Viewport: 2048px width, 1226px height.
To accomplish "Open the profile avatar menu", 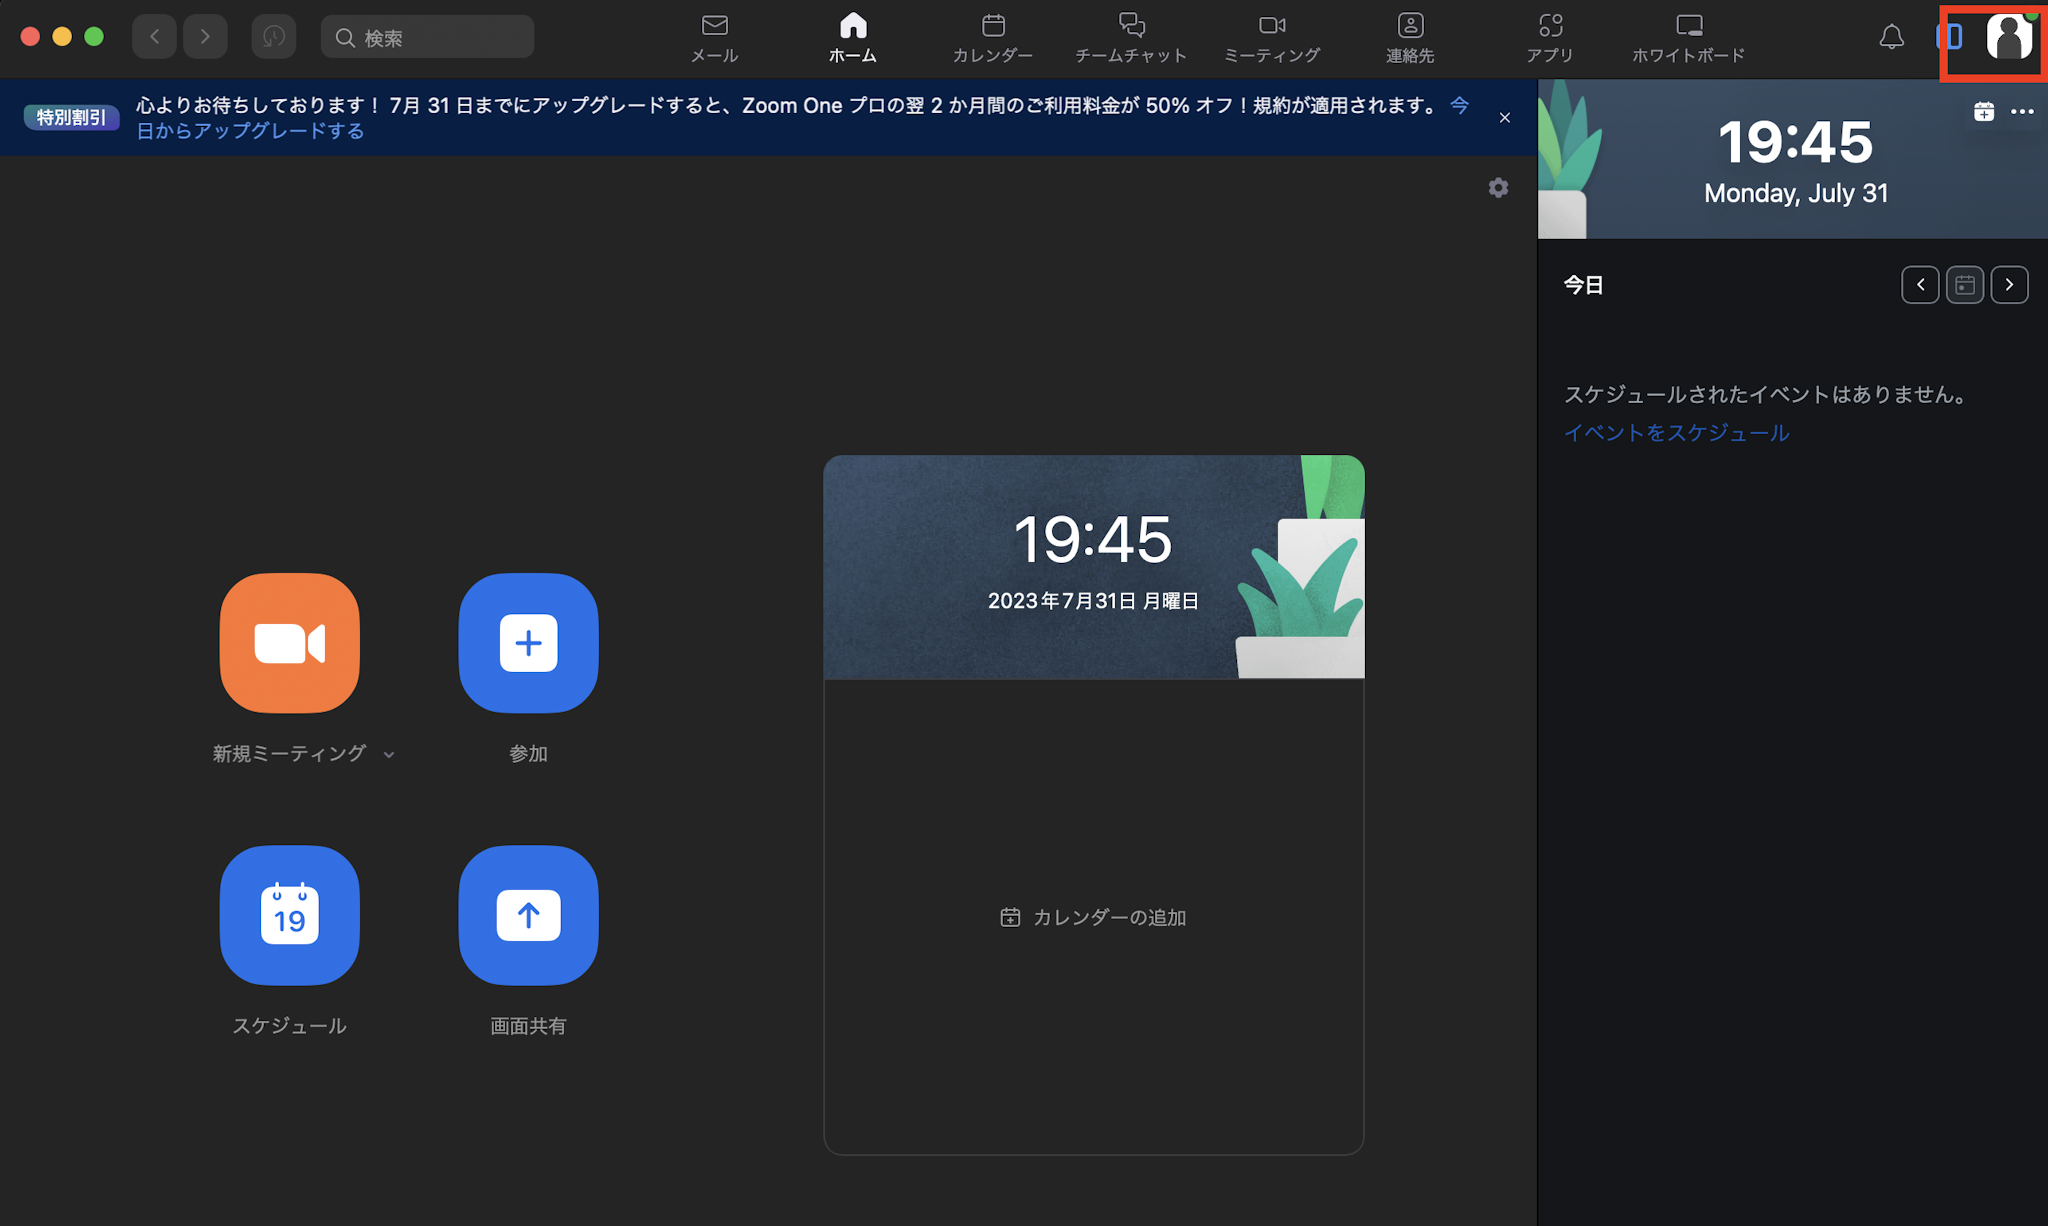I will [x=2008, y=38].
